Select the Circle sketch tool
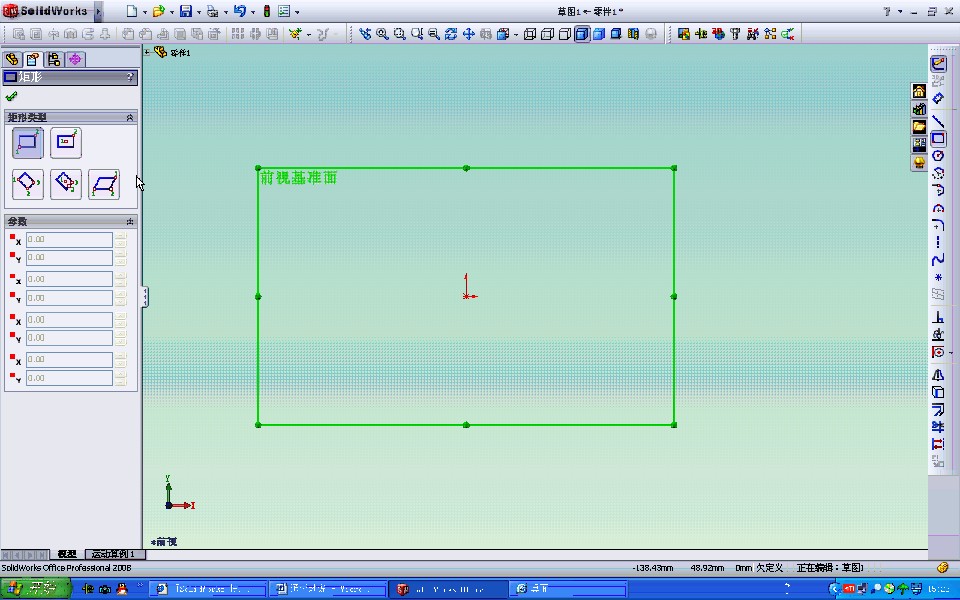Screen dimensions: 960x600 click(938, 156)
